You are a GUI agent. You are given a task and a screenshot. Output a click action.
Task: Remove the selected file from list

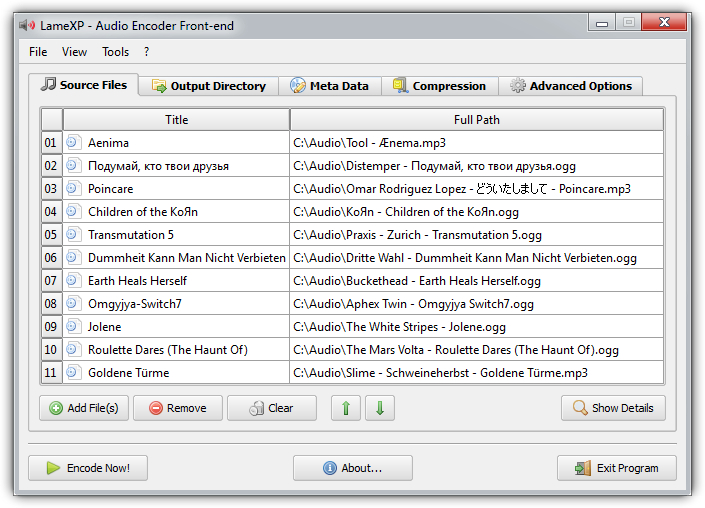tap(178, 408)
